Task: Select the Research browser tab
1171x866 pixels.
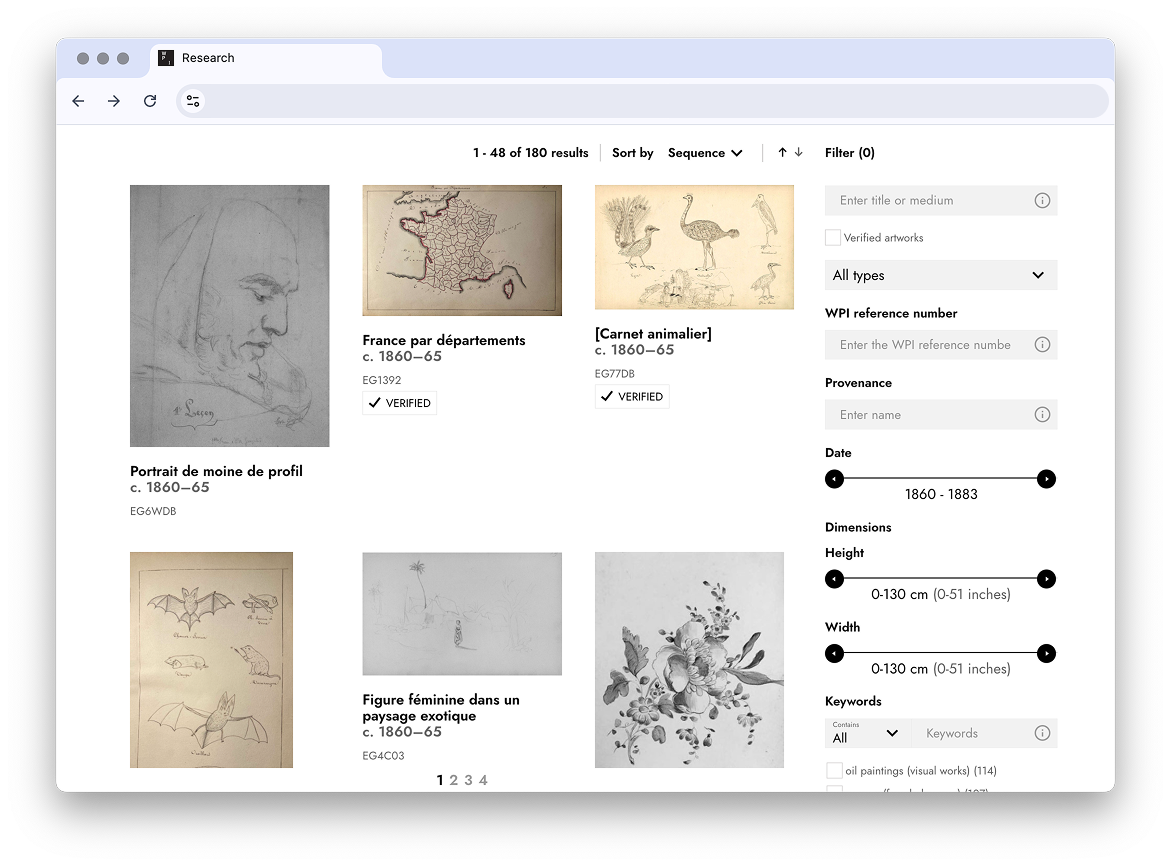Action: click(207, 58)
